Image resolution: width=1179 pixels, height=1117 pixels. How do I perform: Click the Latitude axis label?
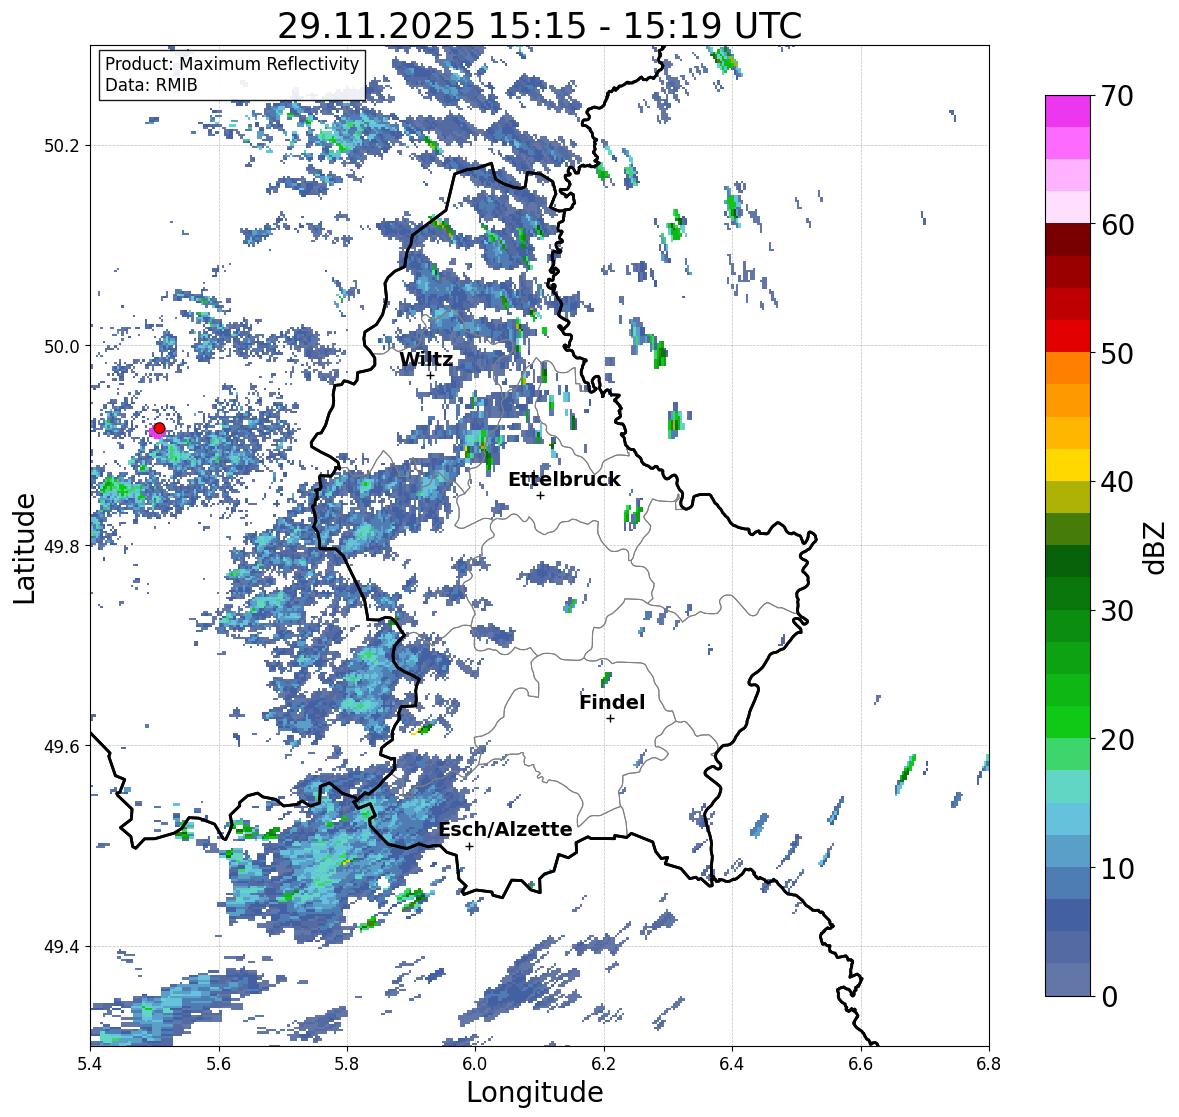coord(25,548)
